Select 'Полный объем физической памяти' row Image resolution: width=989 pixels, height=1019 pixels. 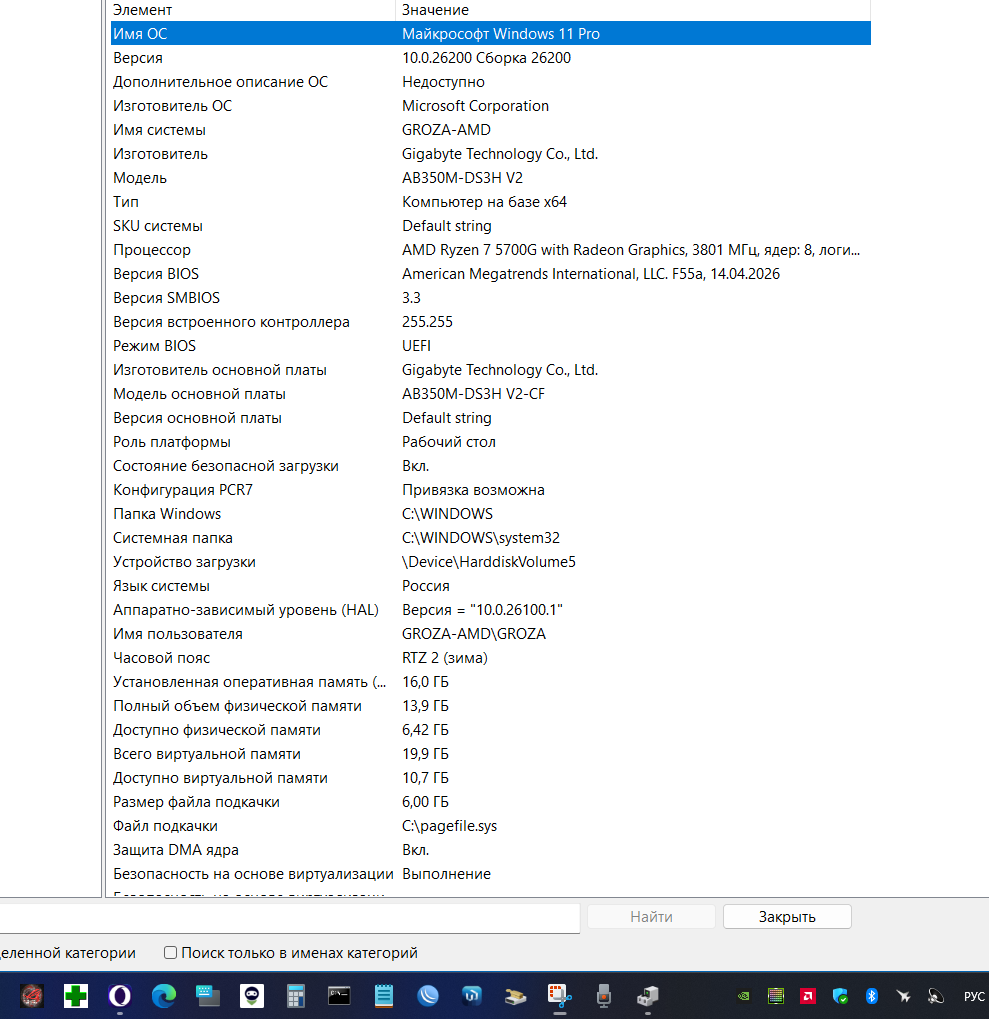pos(491,707)
